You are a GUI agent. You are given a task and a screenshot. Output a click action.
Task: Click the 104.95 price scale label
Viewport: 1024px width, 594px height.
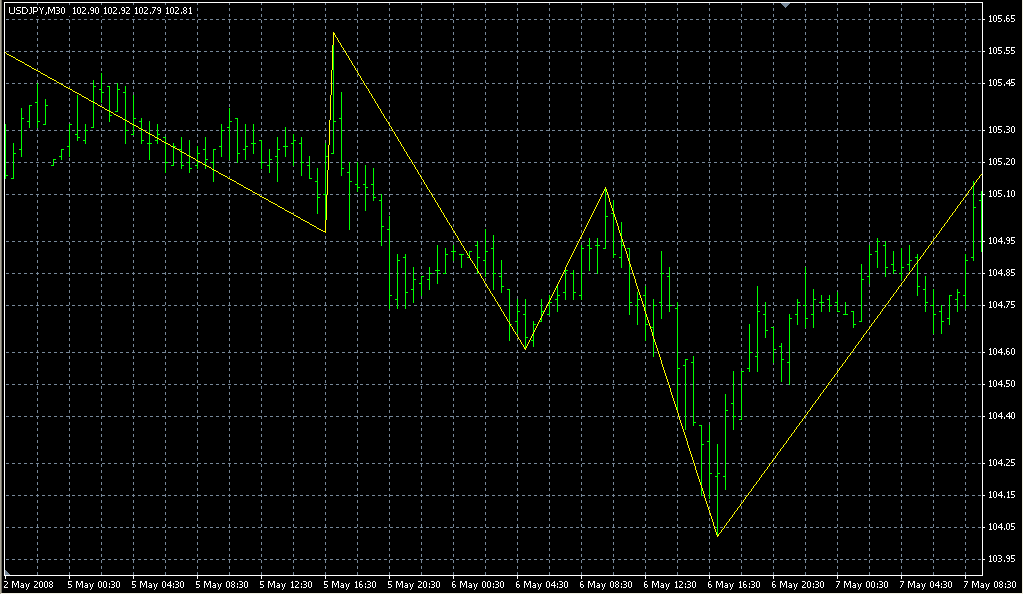(1001, 241)
